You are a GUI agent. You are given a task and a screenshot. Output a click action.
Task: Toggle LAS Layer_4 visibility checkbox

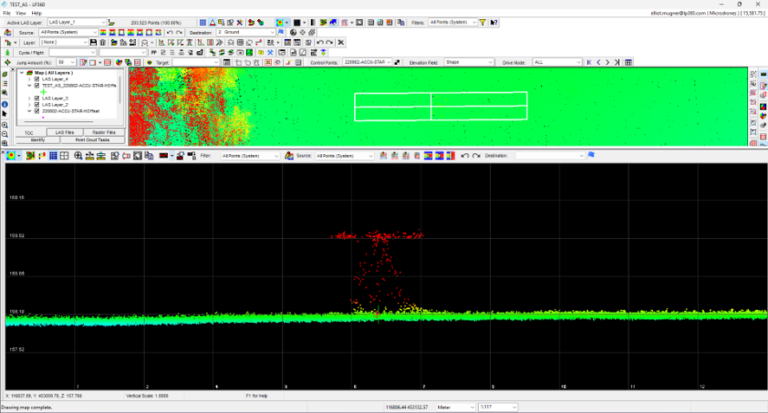[37, 79]
